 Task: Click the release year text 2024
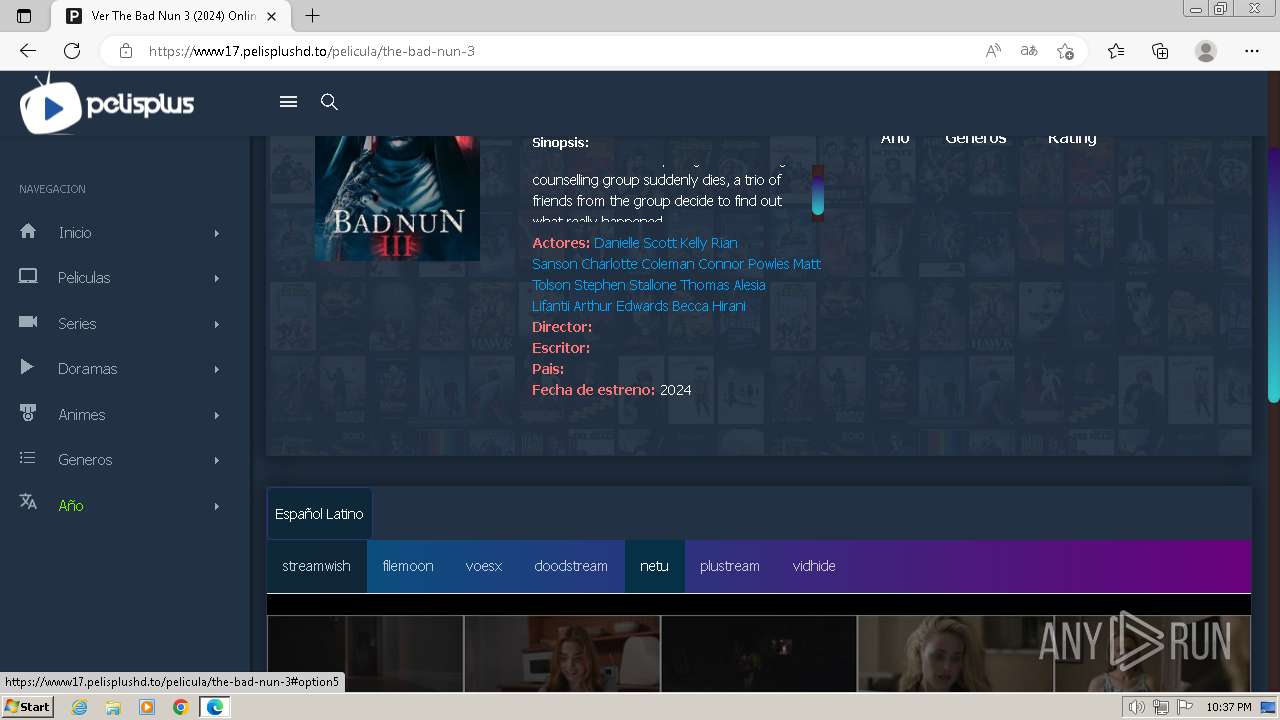[675, 390]
